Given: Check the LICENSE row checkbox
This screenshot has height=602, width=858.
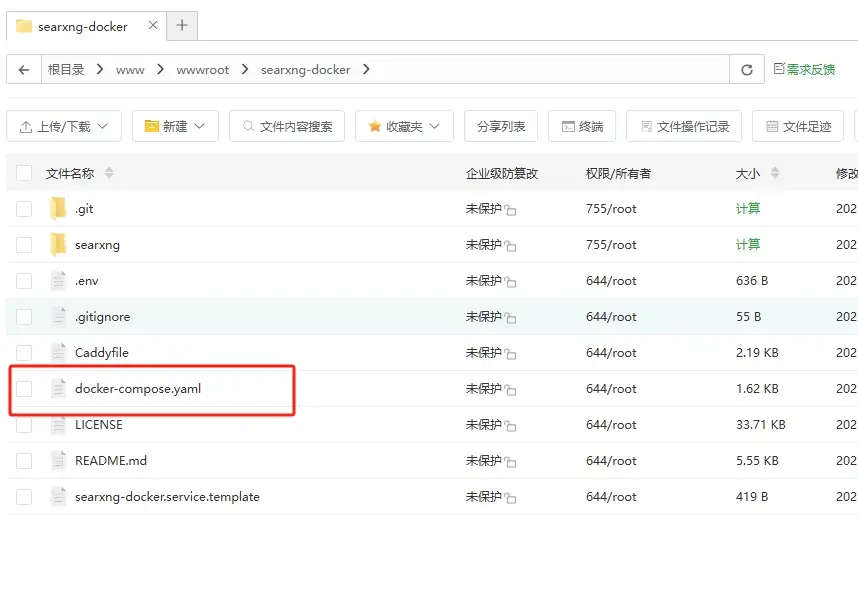Looking at the screenshot, I should click(x=23, y=424).
